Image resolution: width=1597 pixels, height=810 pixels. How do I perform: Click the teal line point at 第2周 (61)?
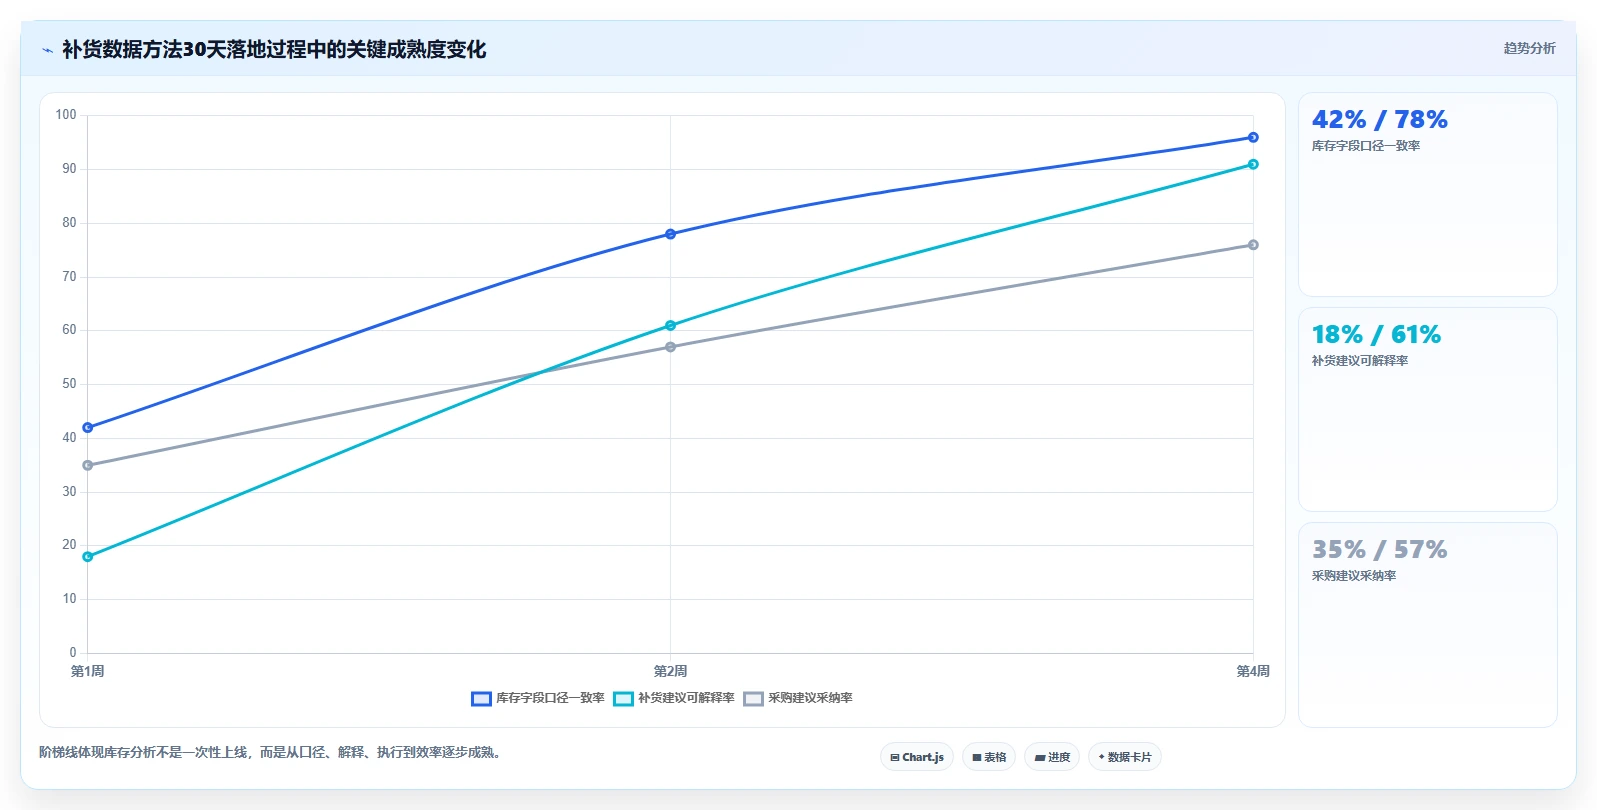(670, 325)
